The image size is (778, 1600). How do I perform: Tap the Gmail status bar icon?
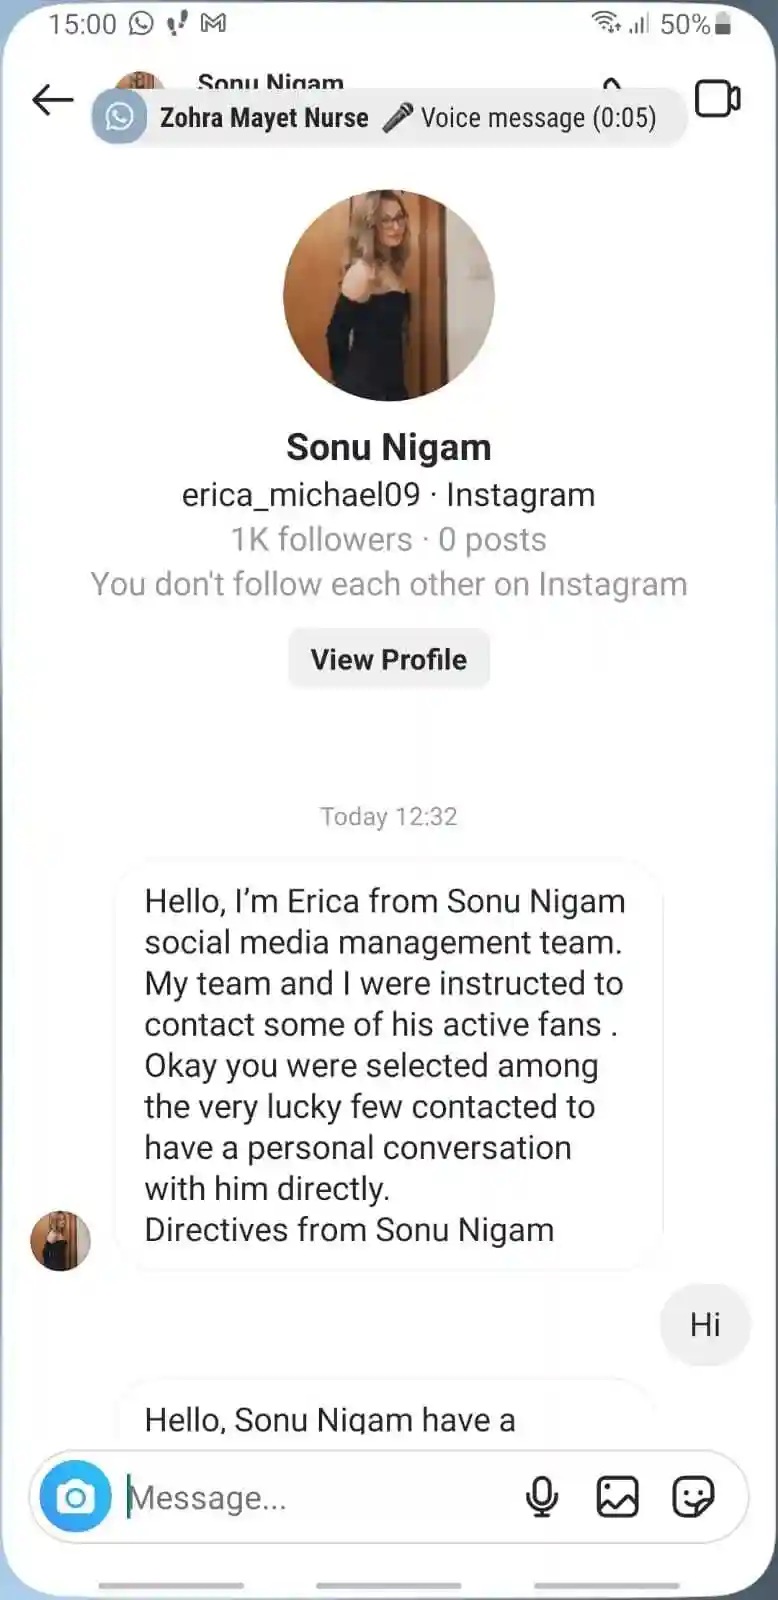coord(213,23)
